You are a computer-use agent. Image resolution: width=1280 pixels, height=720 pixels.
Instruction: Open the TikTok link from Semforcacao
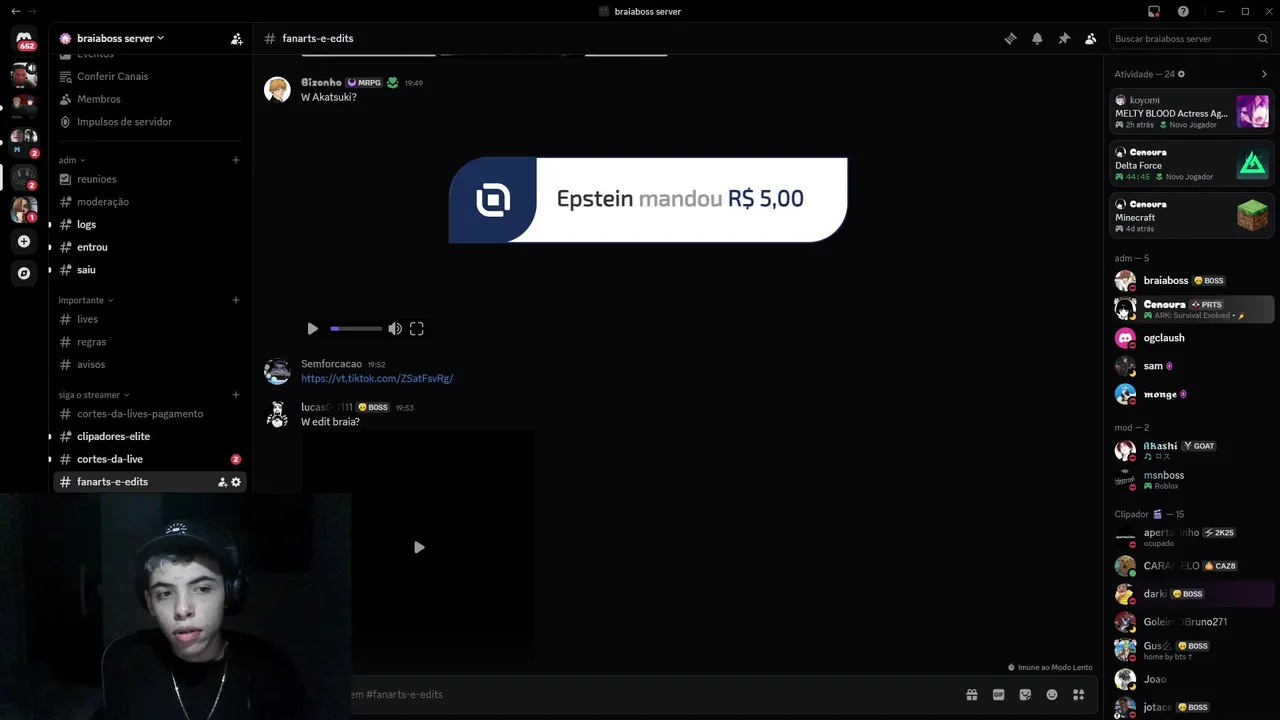(377, 379)
